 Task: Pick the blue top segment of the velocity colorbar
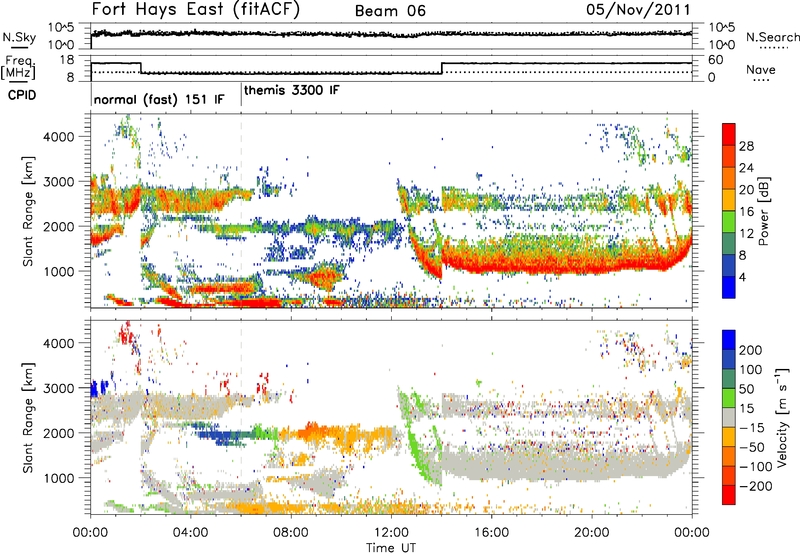[x=729, y=340]
